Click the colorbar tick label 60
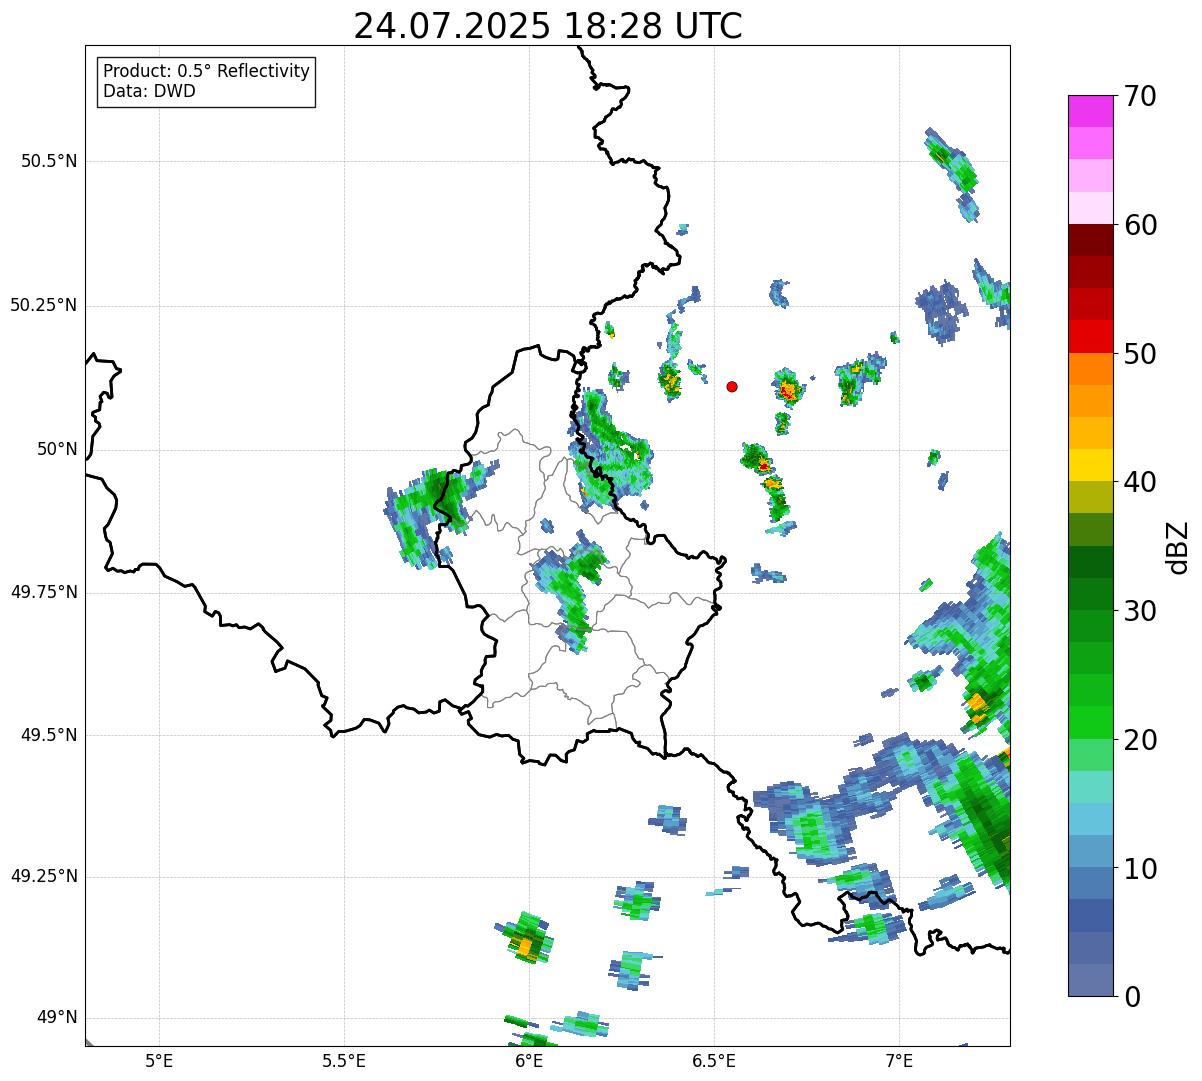1202x1081 pixels. pos(1139,225)
